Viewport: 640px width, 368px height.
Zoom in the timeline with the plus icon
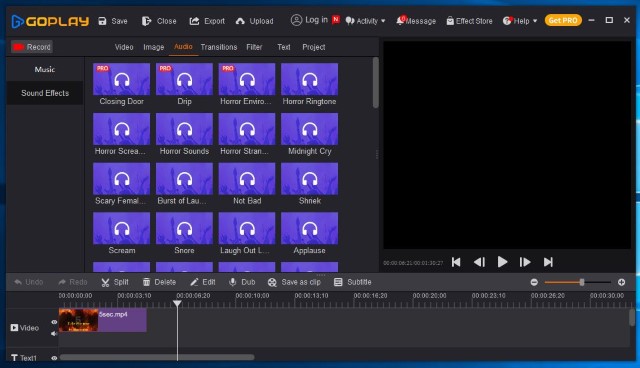pos(621,282)
